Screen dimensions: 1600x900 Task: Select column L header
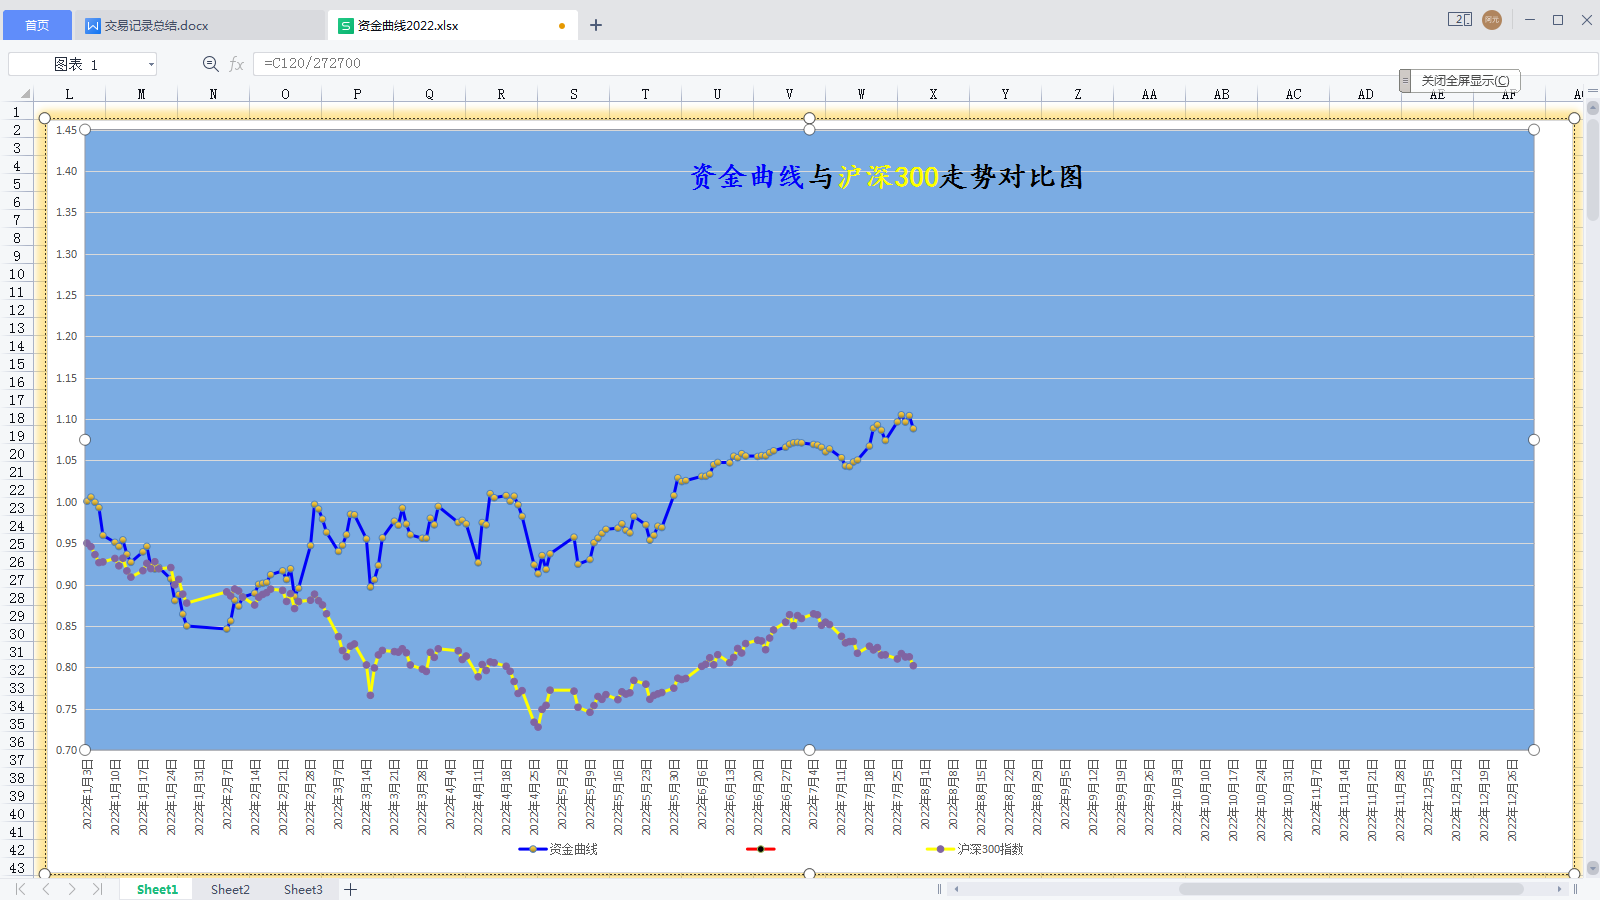(69, 94)
